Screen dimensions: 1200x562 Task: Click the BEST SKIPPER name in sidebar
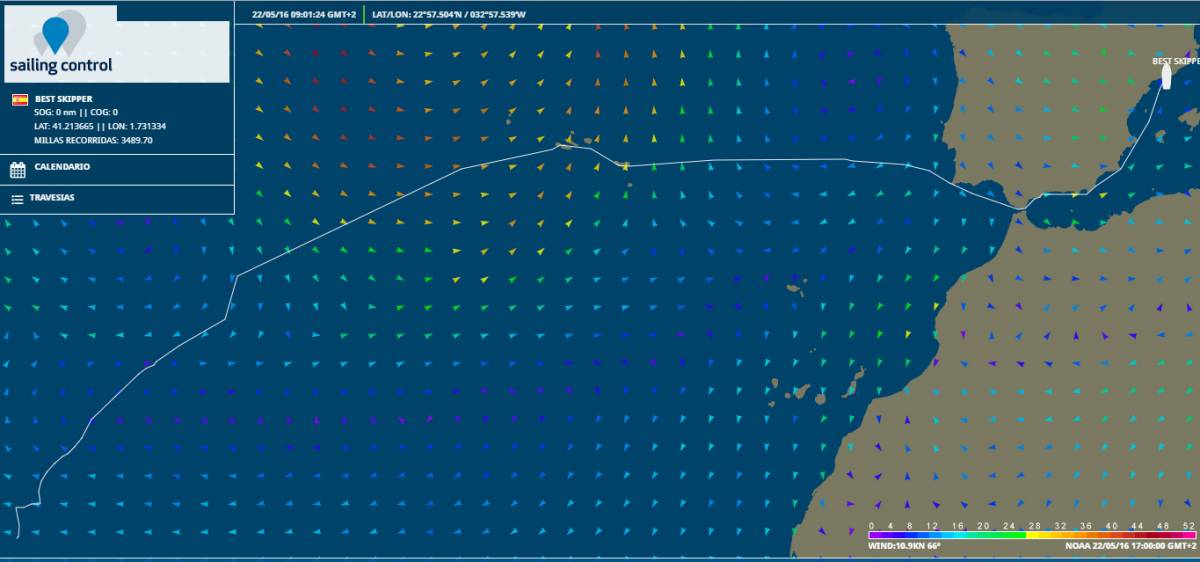point(63,99)
